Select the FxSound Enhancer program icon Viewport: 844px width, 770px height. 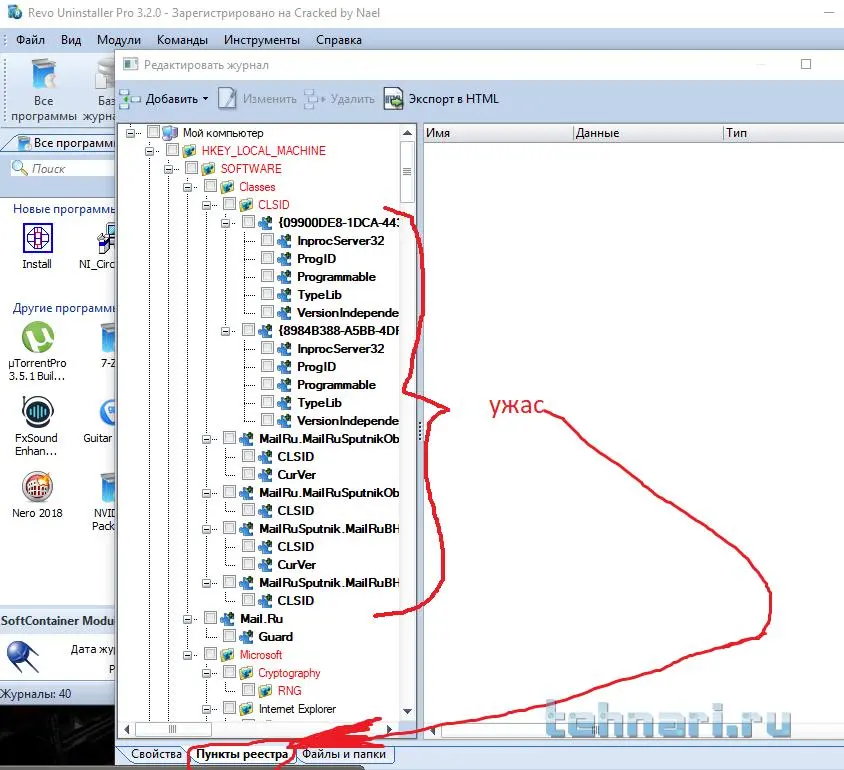(38, 412)
